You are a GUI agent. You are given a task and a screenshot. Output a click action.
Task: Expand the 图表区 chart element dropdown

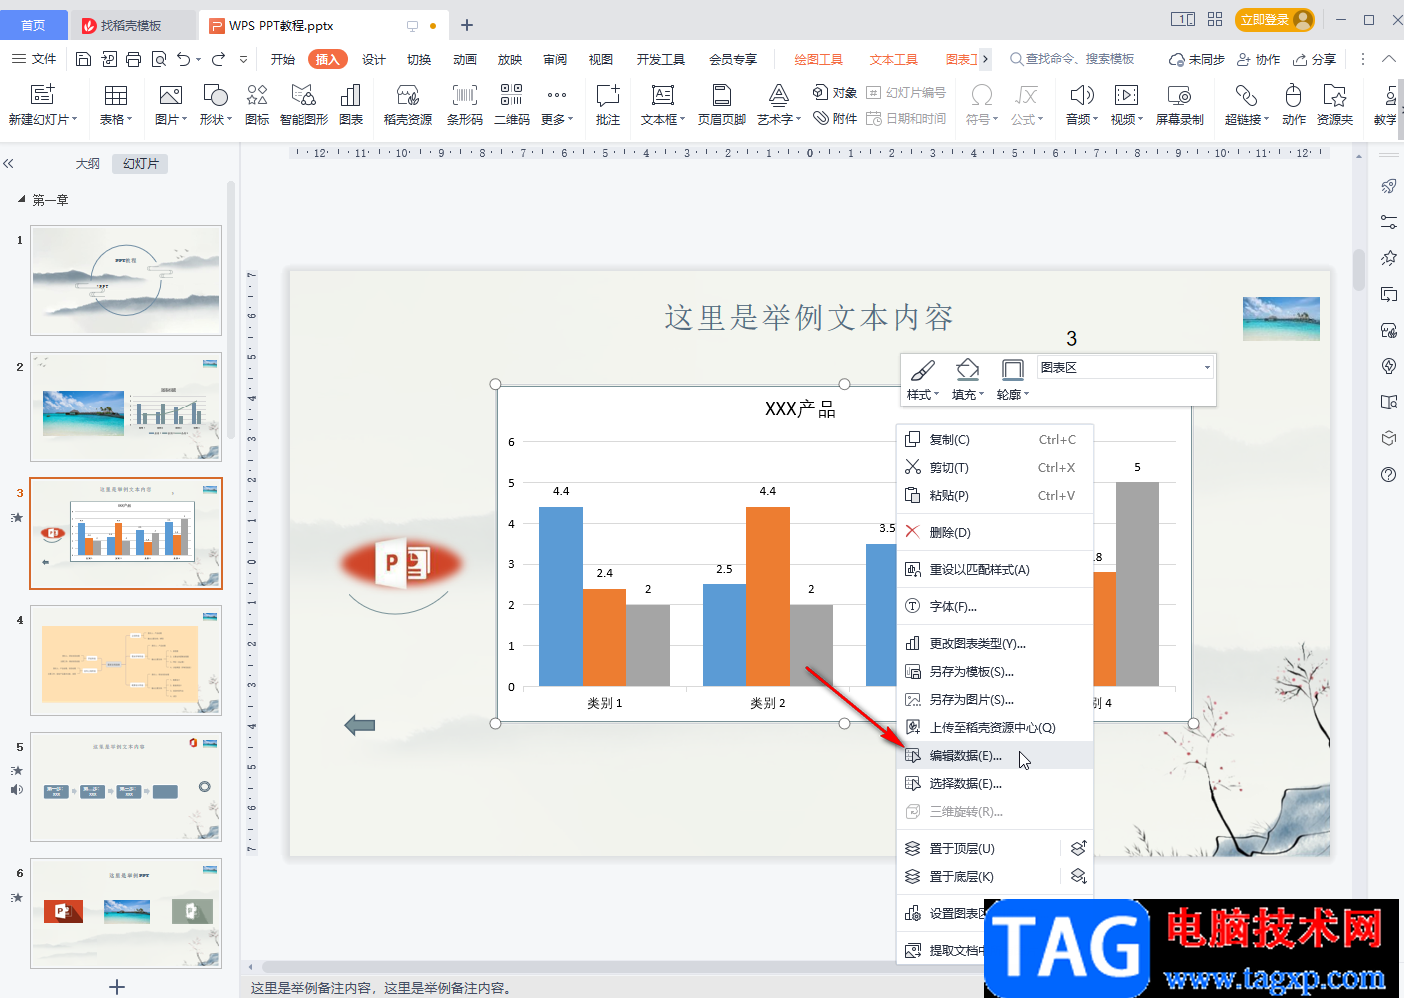pos(1207,368)
